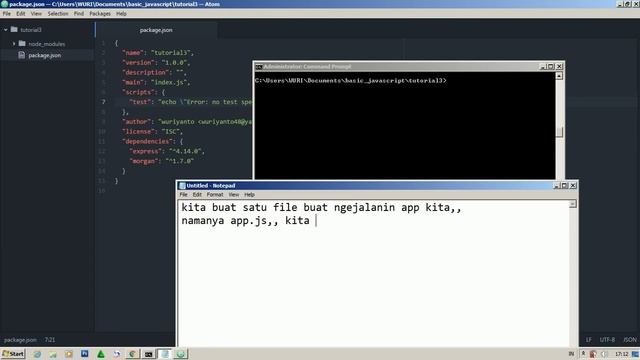This screenshot has width=640, height=360.
Task: Open the green triangle taskbar icon
Action: pos(100,354)
